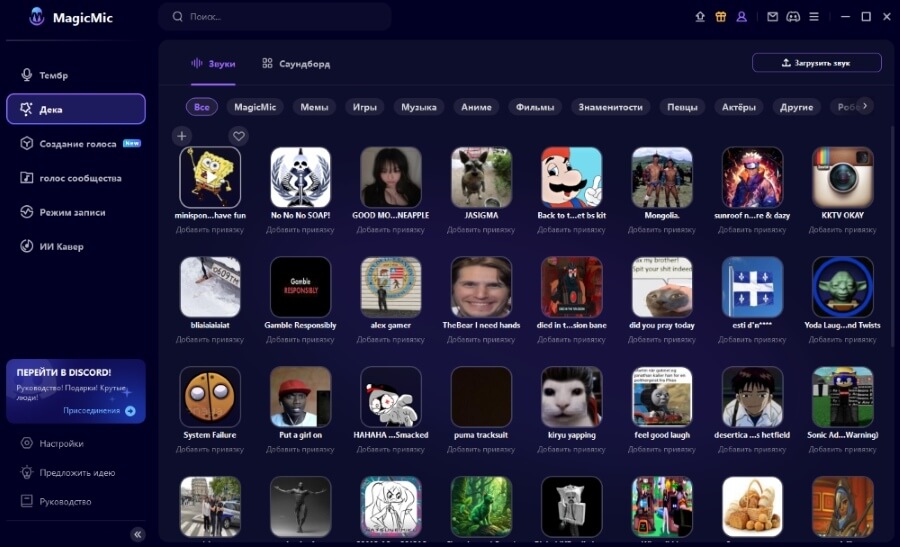Filter sounds by Музыка category
Screen dimensions: 900x547
[x=418, y=107]
